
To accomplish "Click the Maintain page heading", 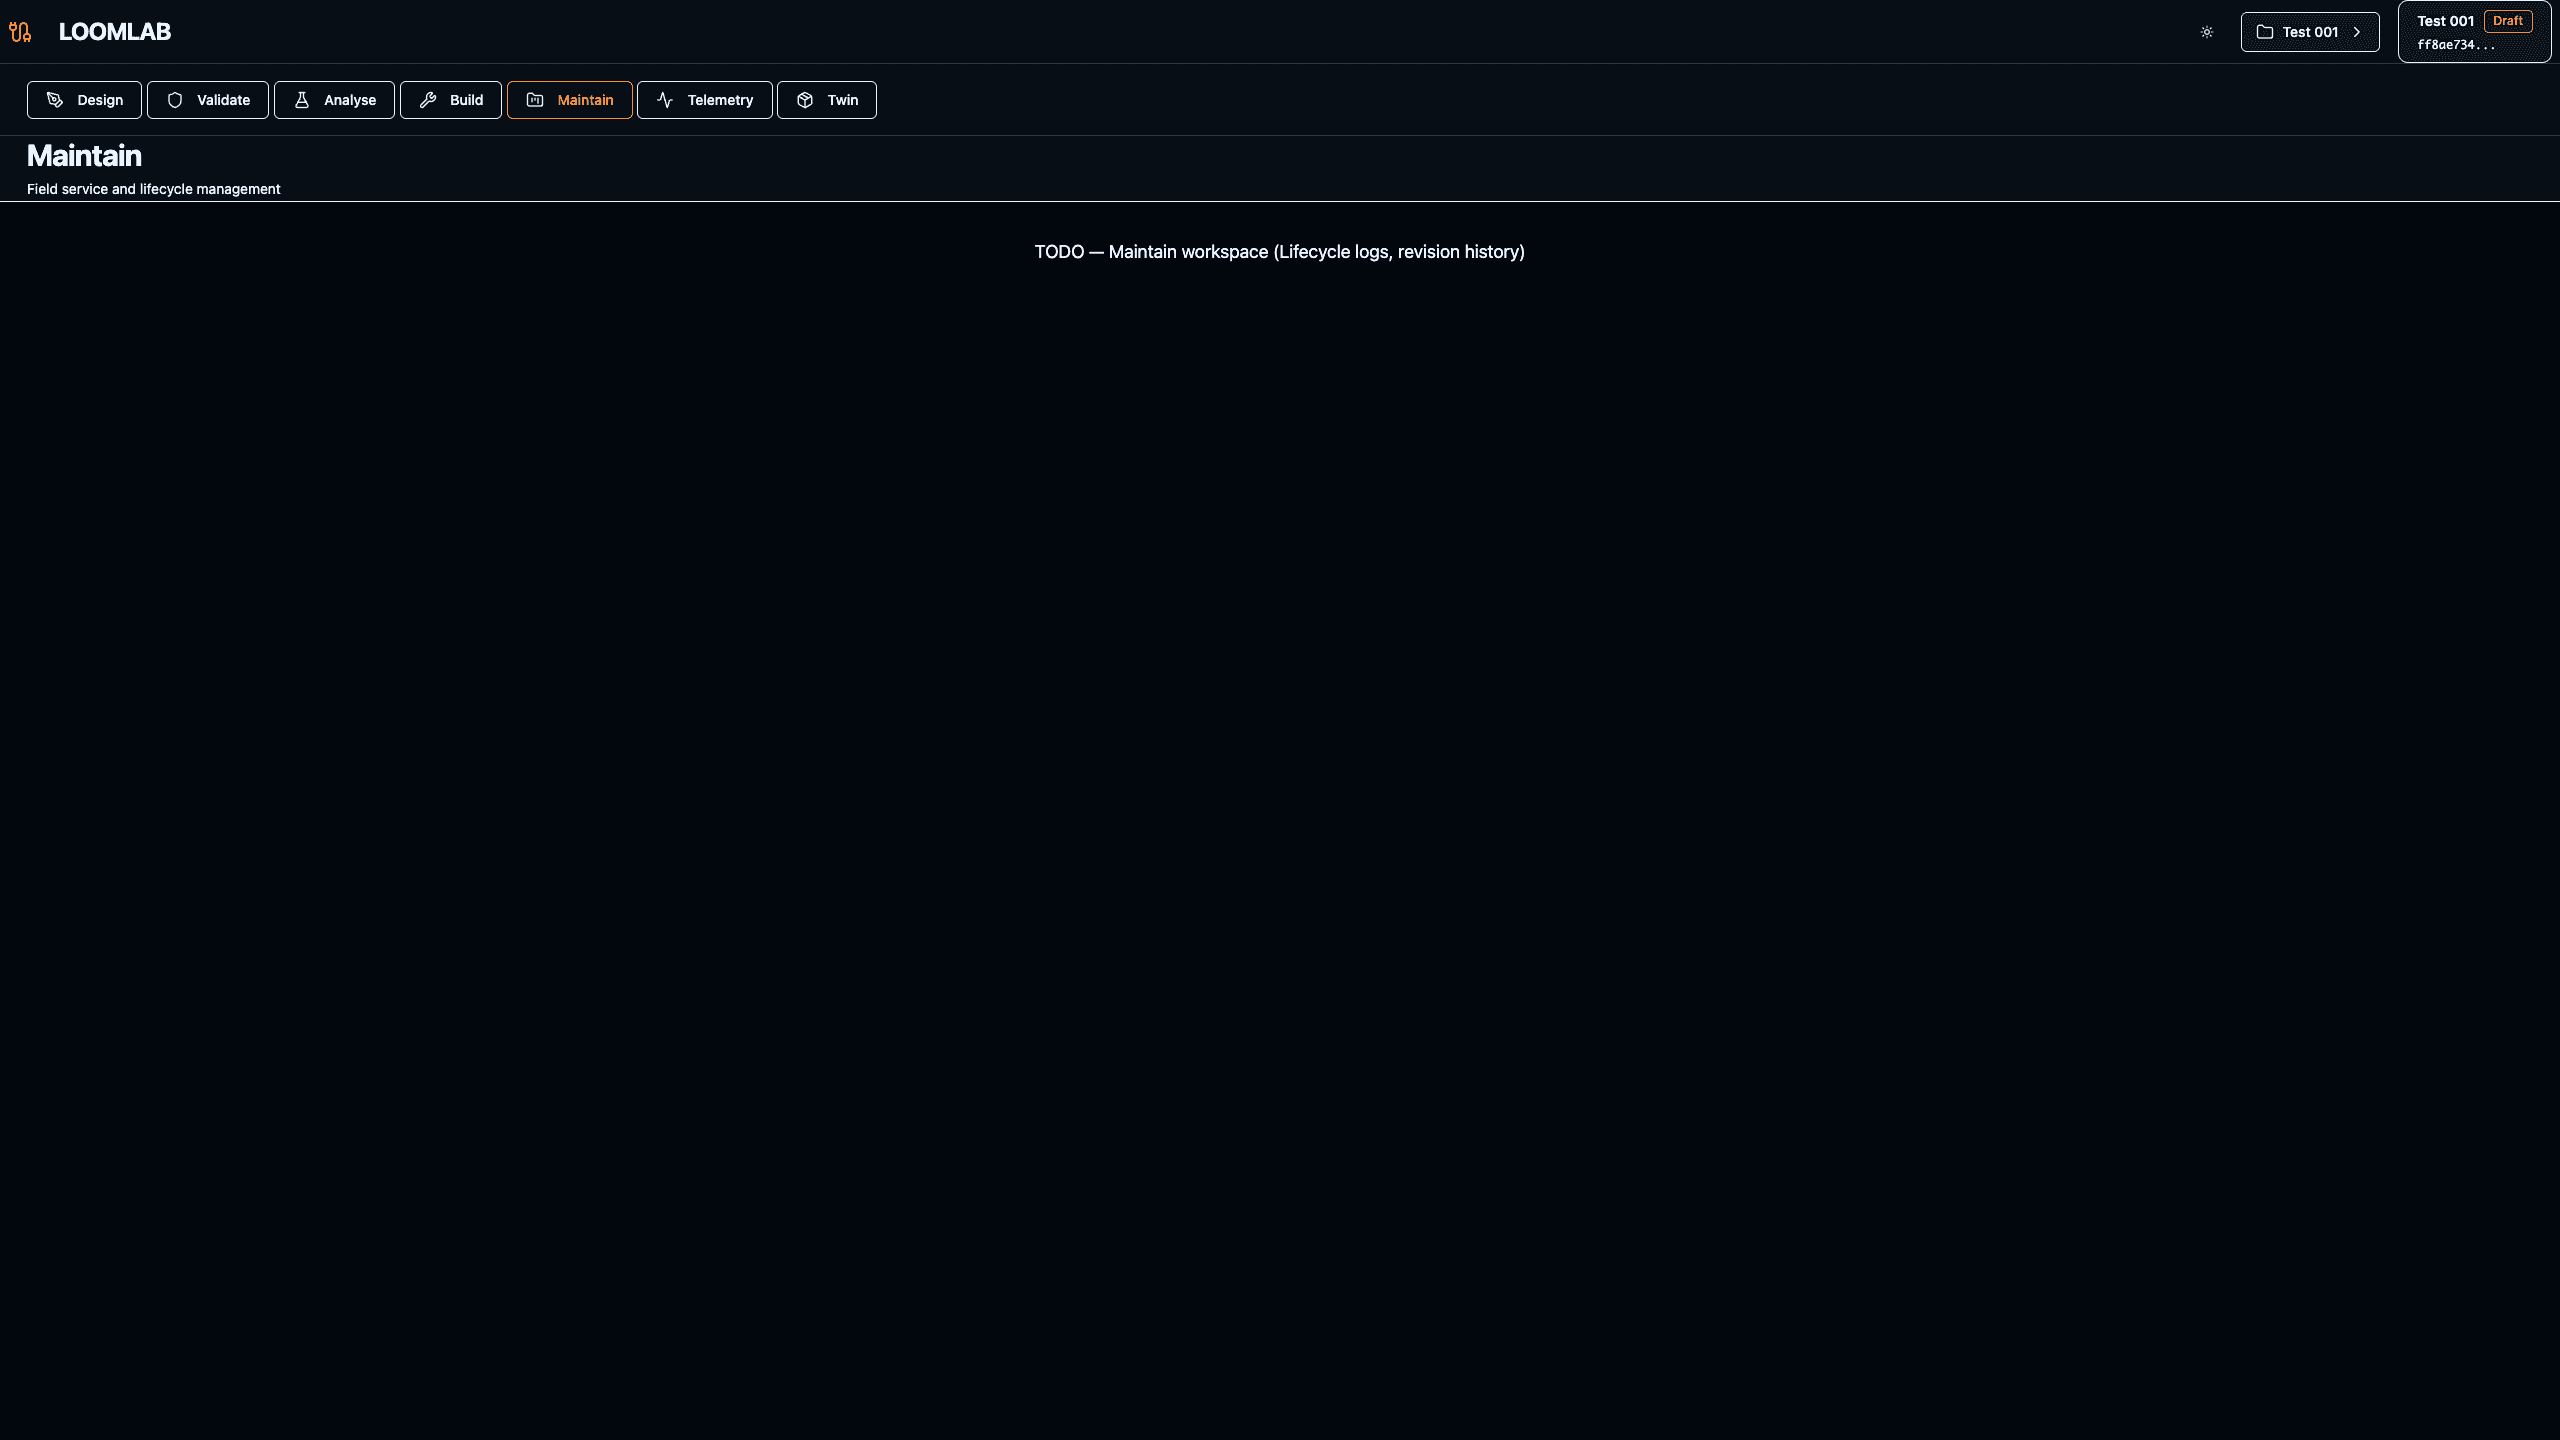I will pos(83,155).
